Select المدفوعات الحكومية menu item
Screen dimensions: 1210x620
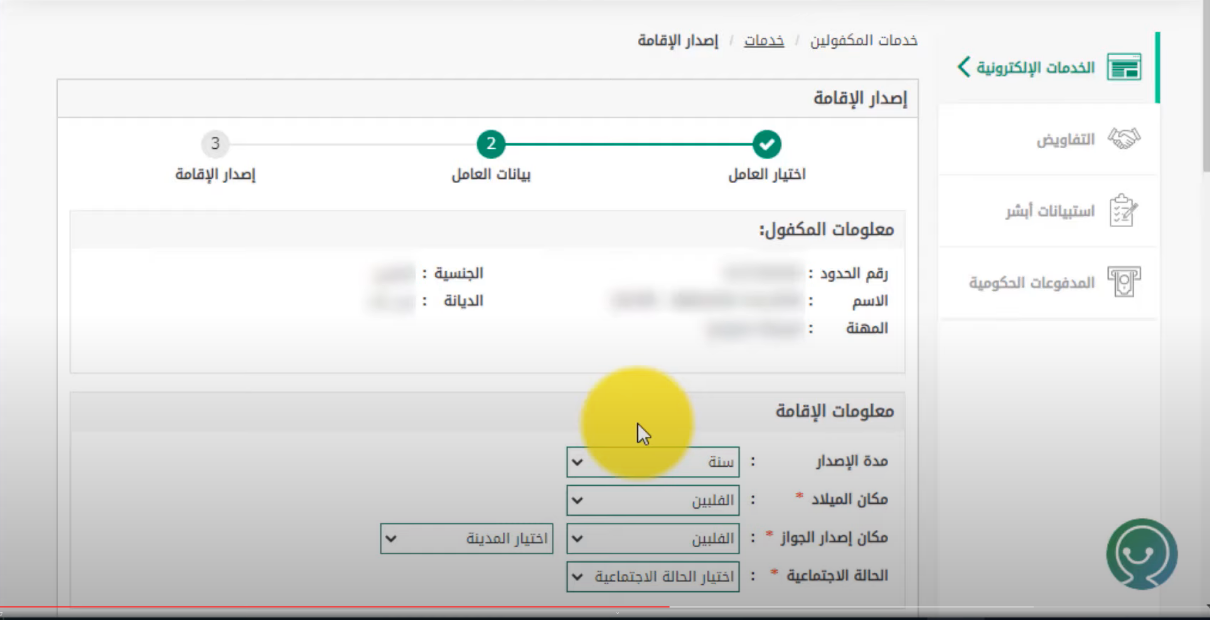(x=1048, y=283)
